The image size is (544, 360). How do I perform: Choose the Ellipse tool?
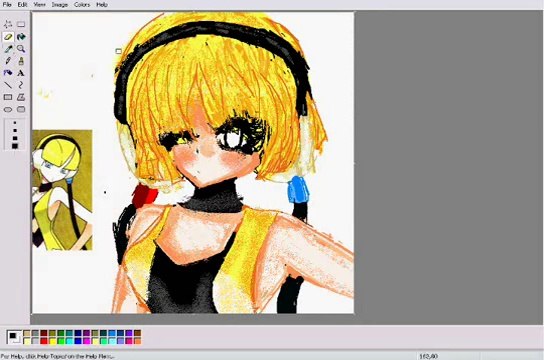8,110
